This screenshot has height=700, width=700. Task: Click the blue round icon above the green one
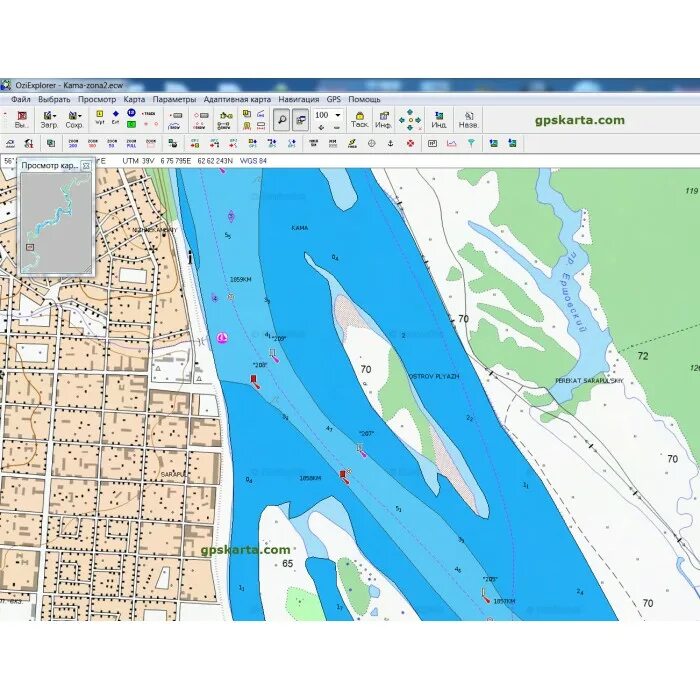tap(131, 113)
